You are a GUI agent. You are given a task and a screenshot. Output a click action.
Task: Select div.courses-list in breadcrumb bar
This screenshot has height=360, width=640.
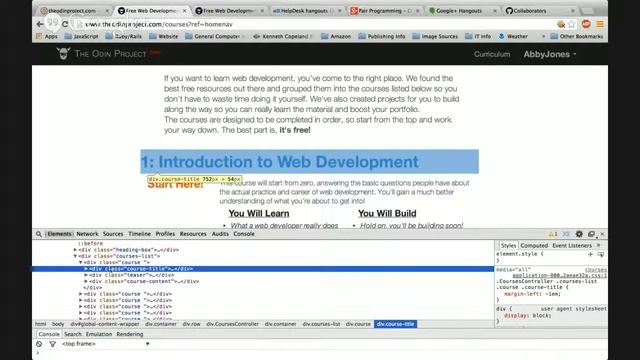click(321, 324)
